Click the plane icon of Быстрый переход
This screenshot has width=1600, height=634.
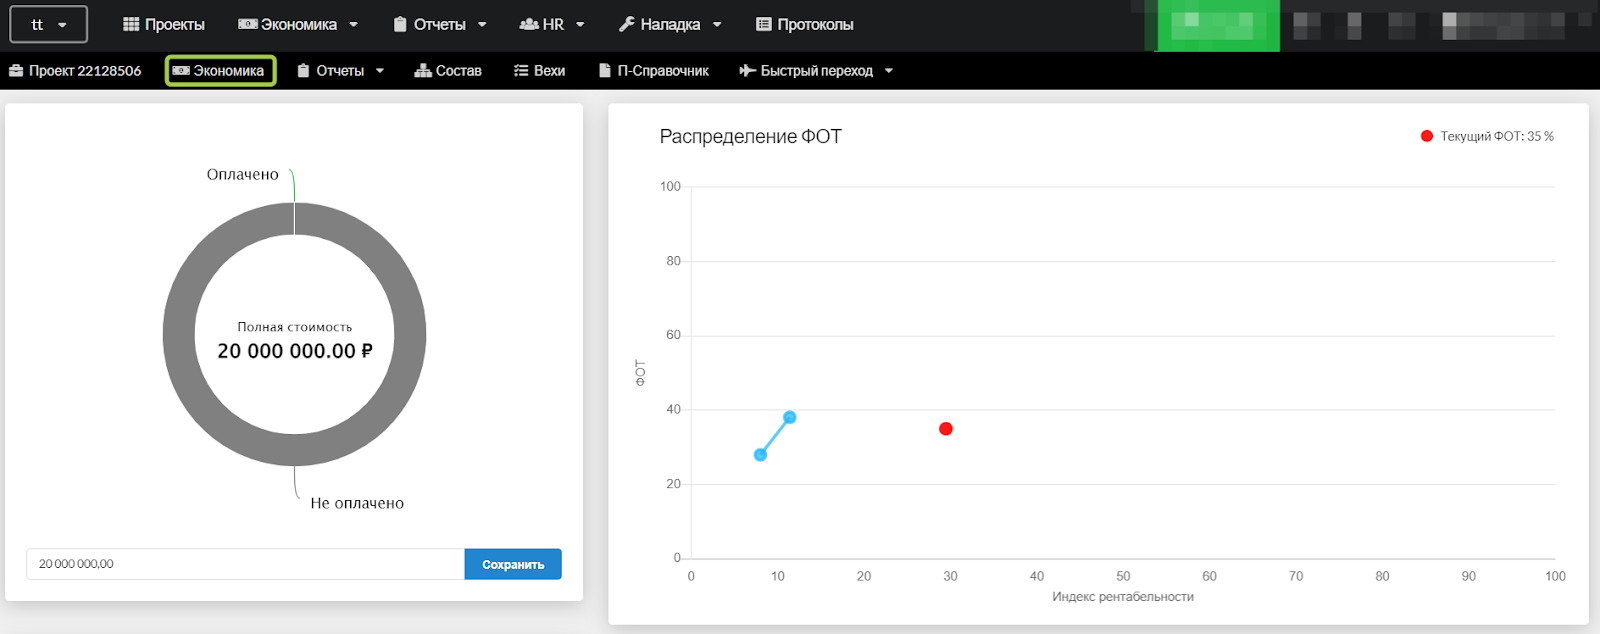[x=747, y=71]
